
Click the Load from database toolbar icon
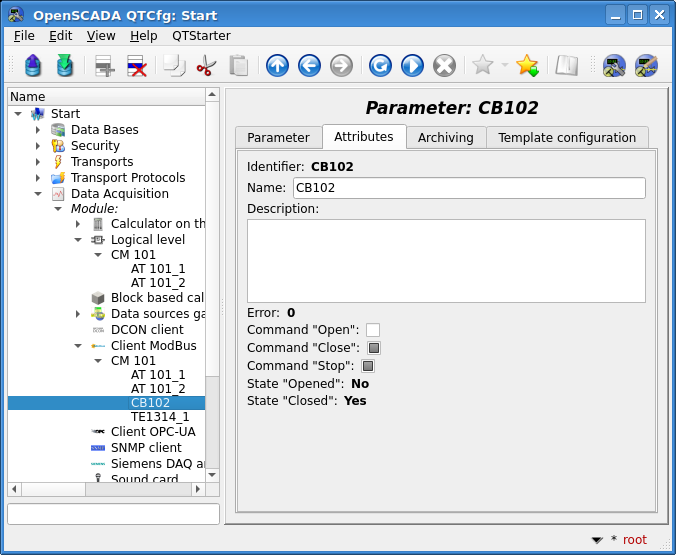(x=33, y=66)
